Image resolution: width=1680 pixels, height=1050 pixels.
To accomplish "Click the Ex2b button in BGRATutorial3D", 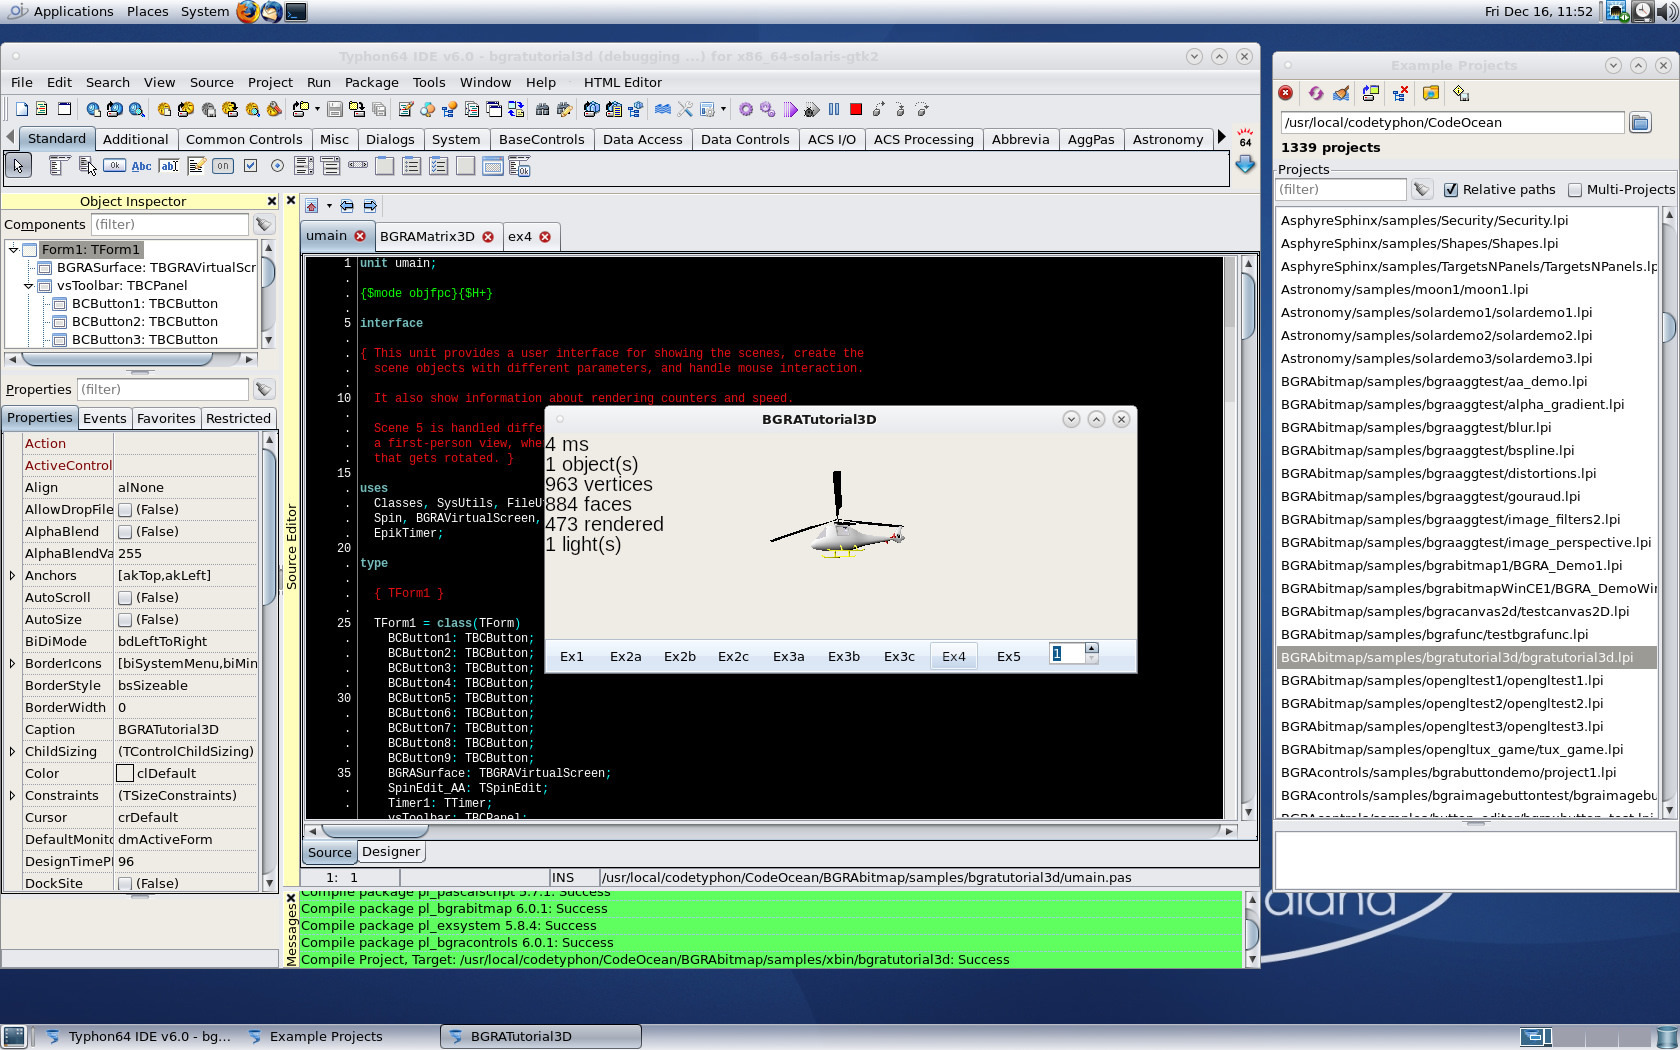I will (680, 657).
